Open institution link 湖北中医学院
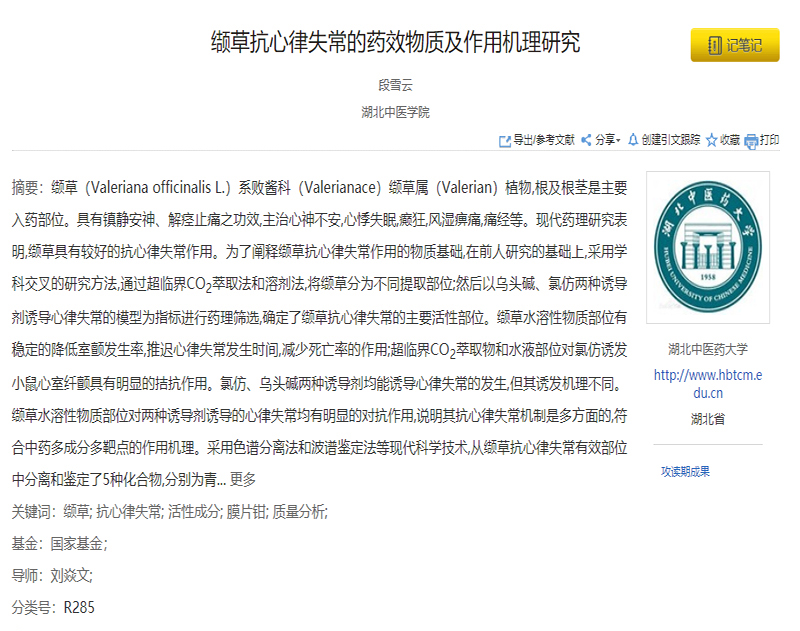800x631 pixels. (395, 112)
